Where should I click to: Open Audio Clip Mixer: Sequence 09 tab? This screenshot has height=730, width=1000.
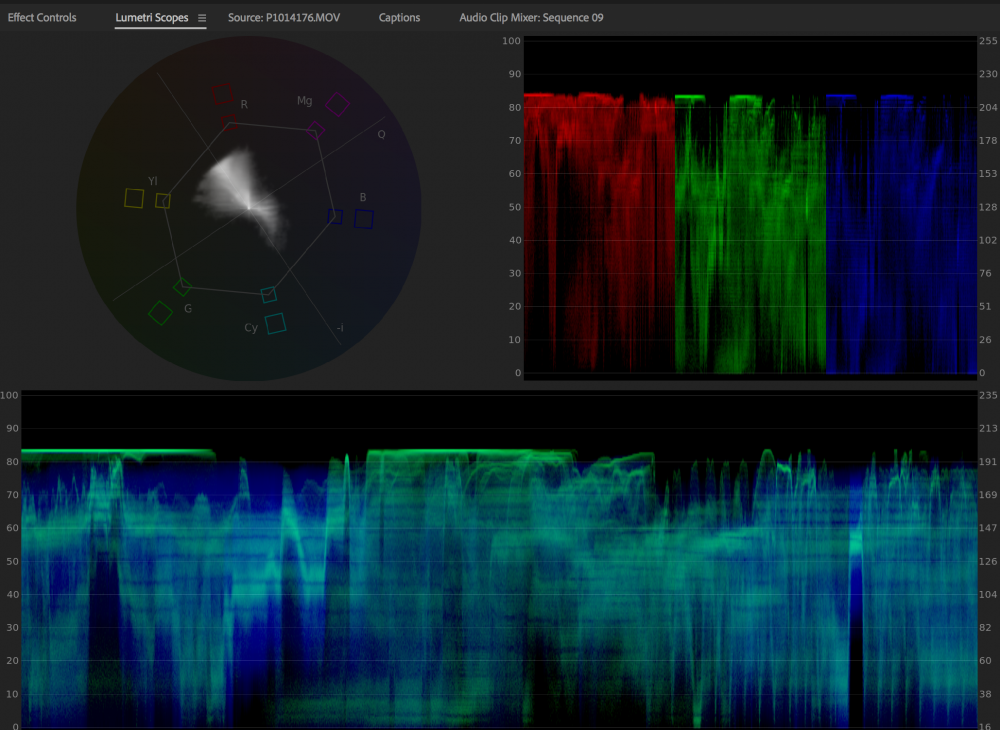[x=531, y=18]
